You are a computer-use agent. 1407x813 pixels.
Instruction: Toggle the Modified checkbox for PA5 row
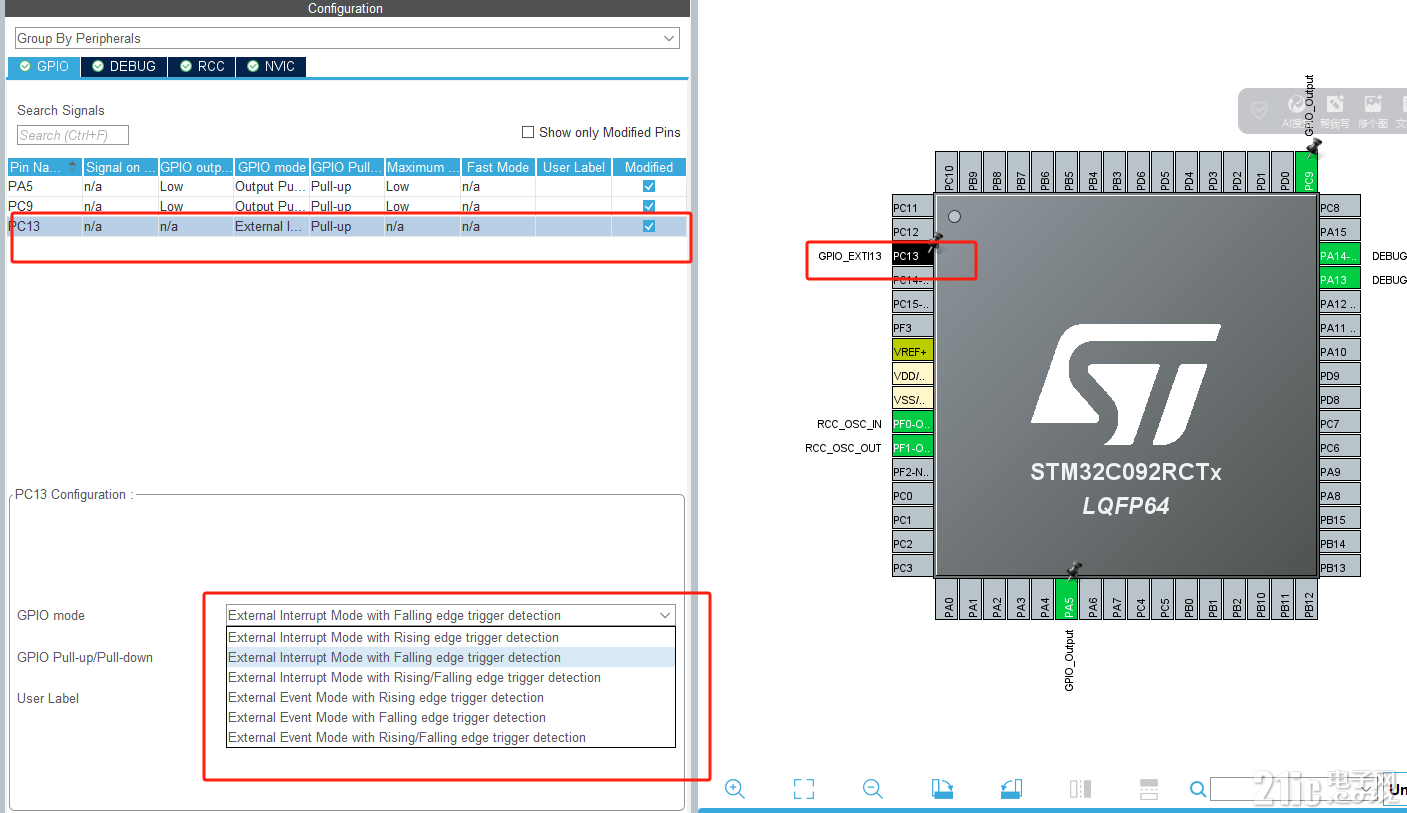pyautogui.click(x=649, y=186)
